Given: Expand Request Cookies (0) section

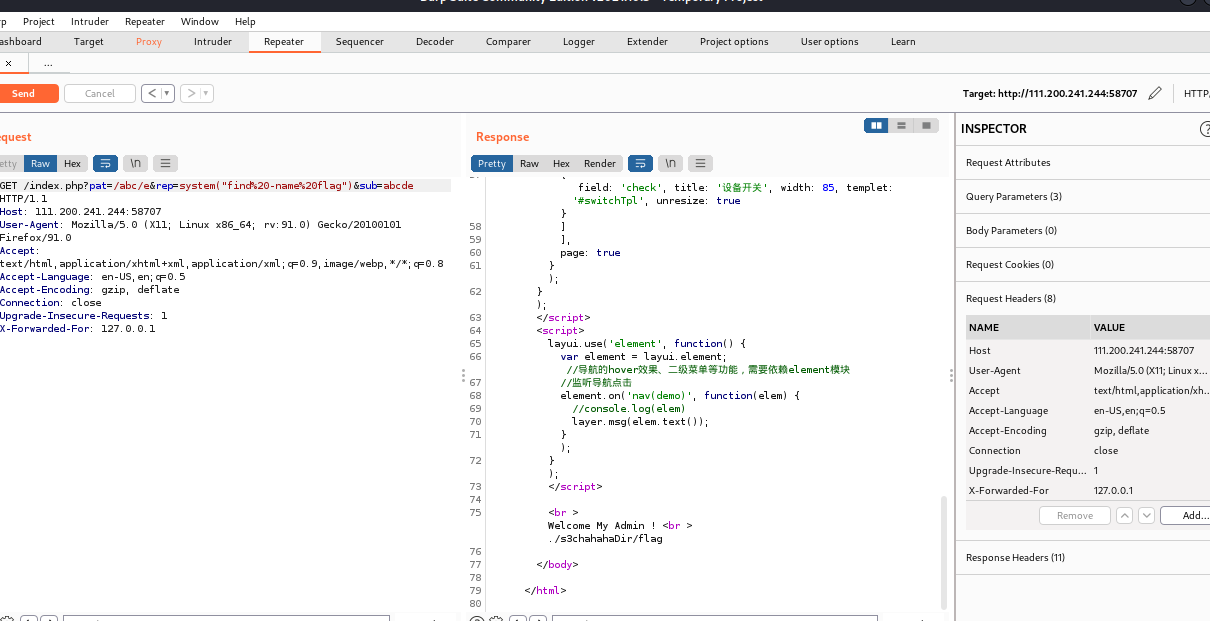Looking at the screenshot, I should 1085,265.
